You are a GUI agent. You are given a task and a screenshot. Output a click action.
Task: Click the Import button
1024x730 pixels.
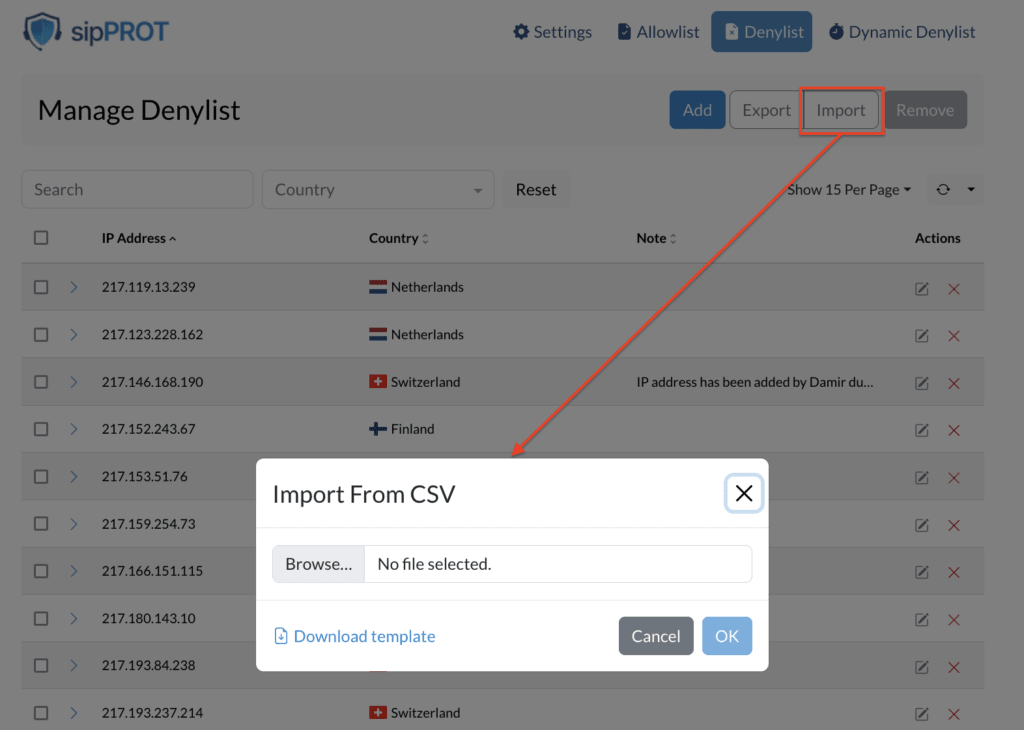(840, 110)
